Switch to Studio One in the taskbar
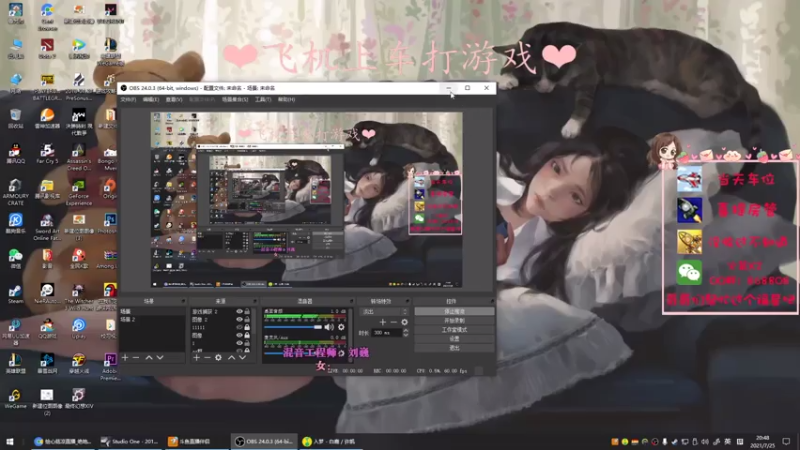Viewport: 800px width, 450px height. [x=130, y=441]
